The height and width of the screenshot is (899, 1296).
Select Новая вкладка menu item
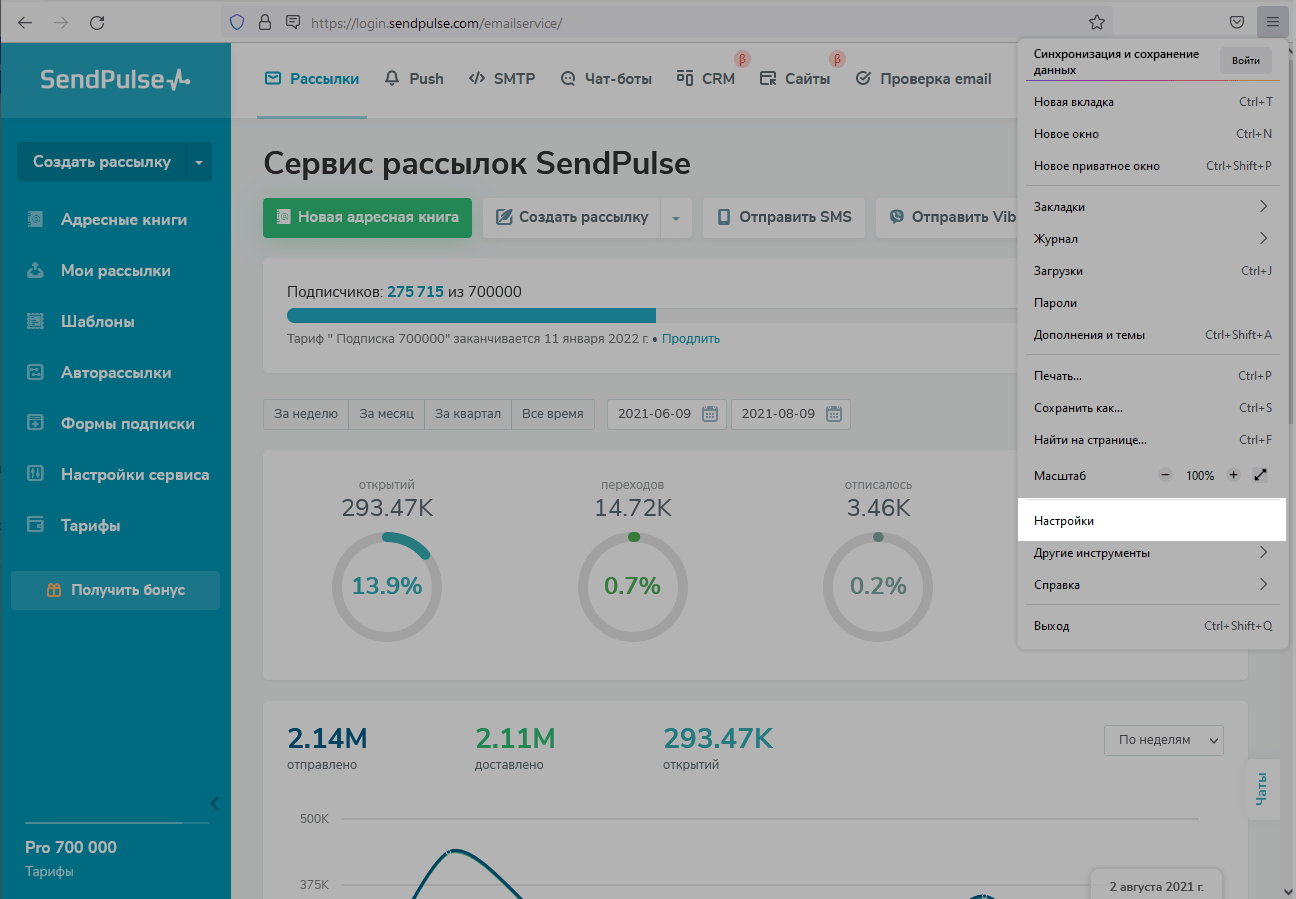point(1152,102)
